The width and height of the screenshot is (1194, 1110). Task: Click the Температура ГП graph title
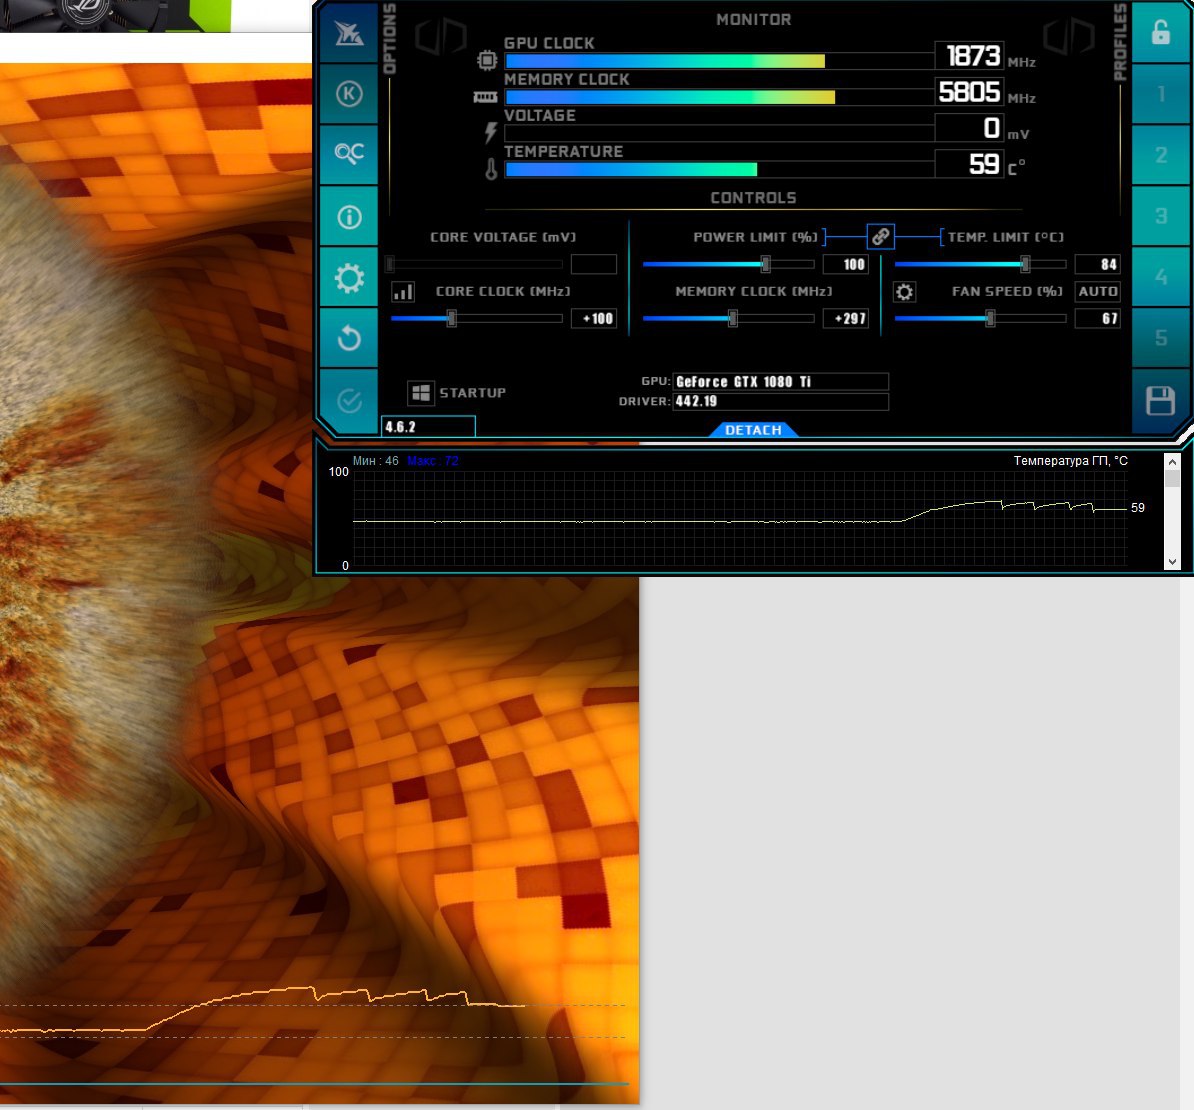point(1071,461)
